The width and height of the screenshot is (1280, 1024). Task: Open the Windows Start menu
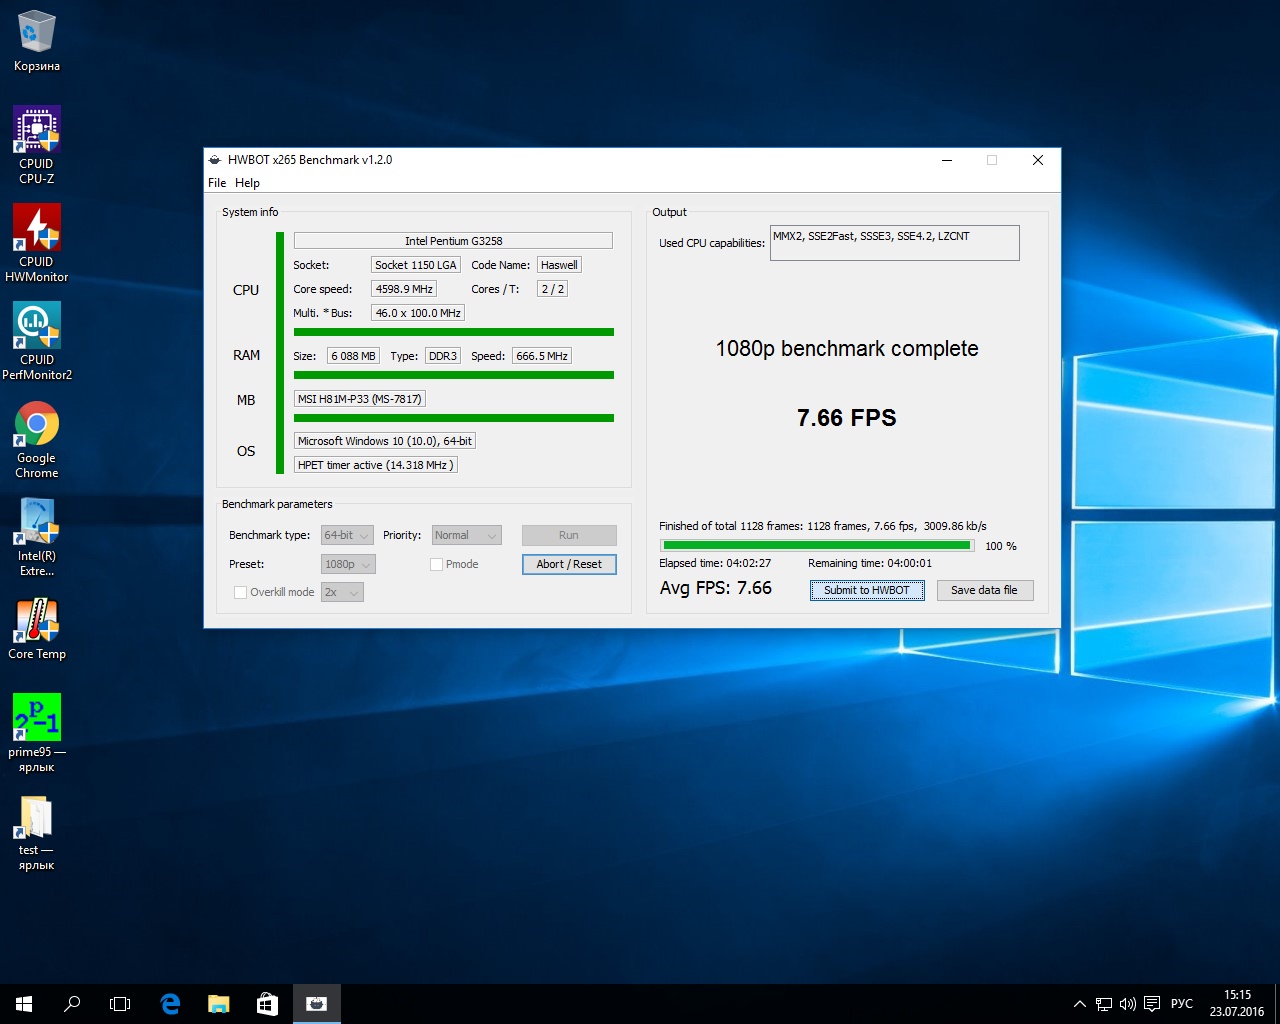click(x=24, y=1004)
